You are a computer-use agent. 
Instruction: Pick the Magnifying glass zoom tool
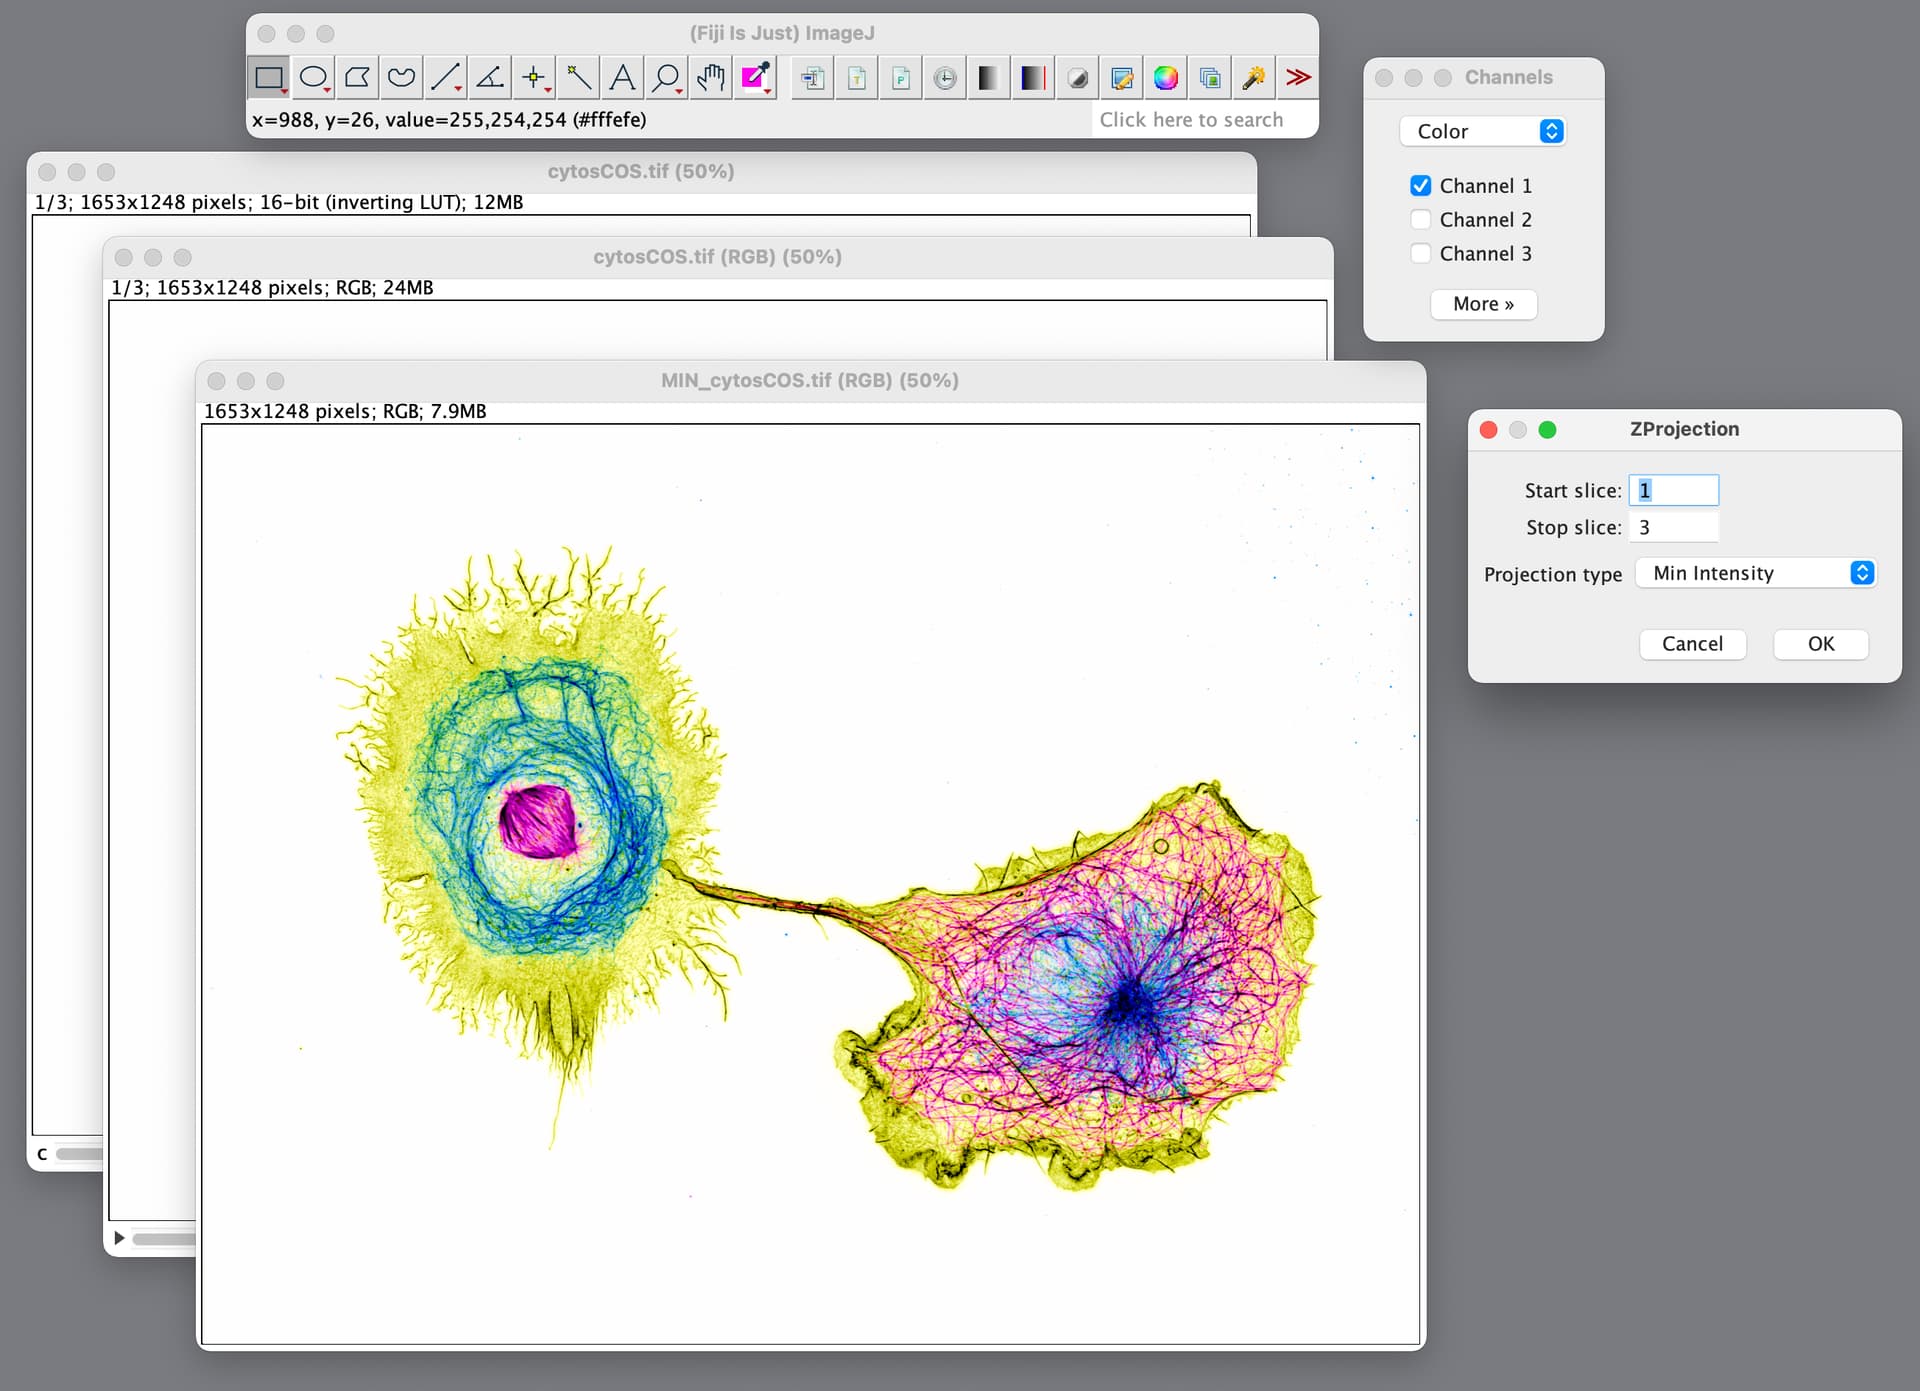(x=666, y=78)
